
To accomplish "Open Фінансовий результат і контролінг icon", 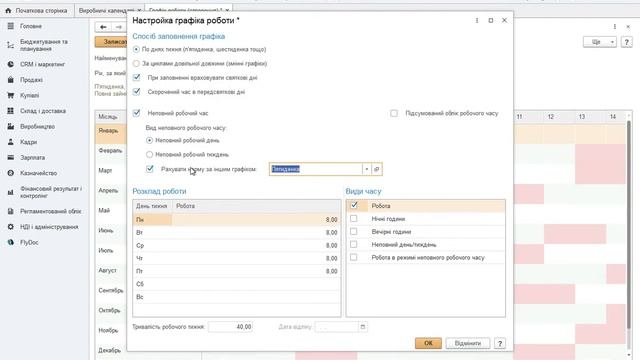I will pyautogui.click(x=11, y=192).
